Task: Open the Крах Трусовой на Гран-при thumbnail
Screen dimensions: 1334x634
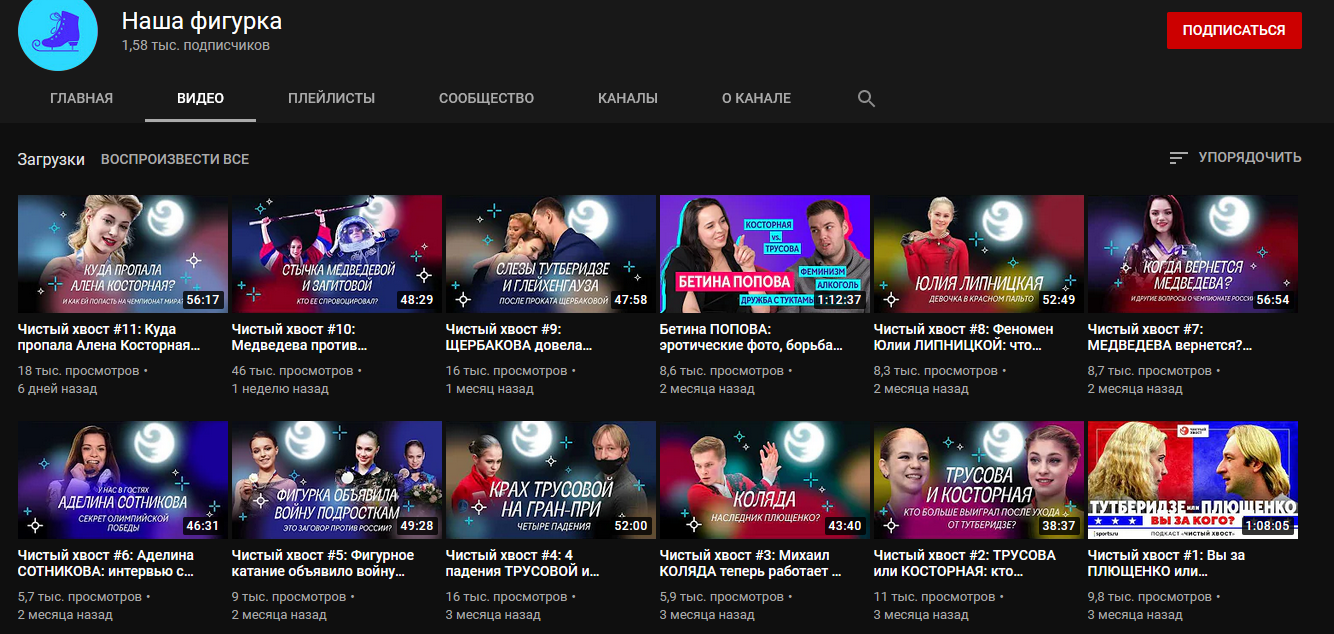Action: pos(550,480)
